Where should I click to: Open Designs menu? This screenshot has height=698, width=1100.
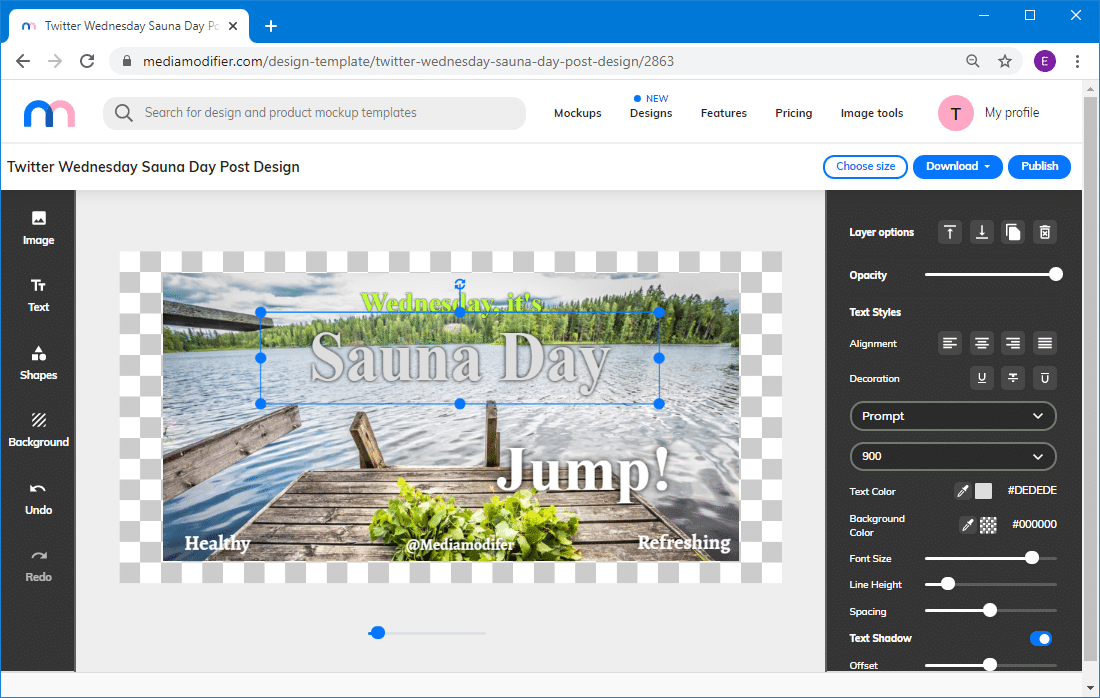[651, 113]
